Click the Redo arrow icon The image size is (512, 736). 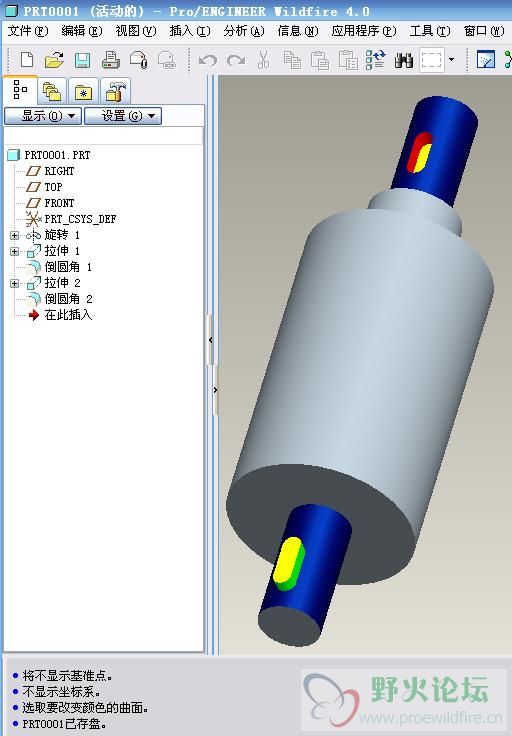[236, 61]
